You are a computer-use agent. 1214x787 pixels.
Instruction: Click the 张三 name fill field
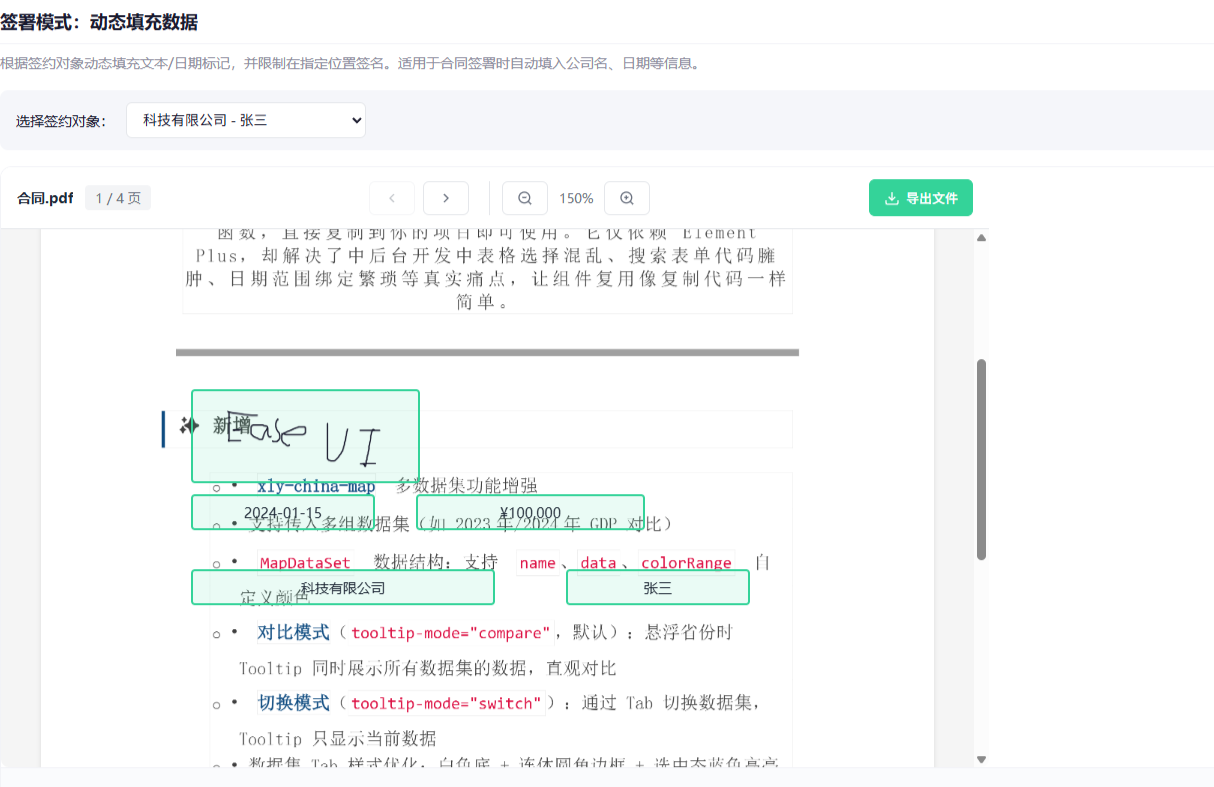click(x=657, y=587)
